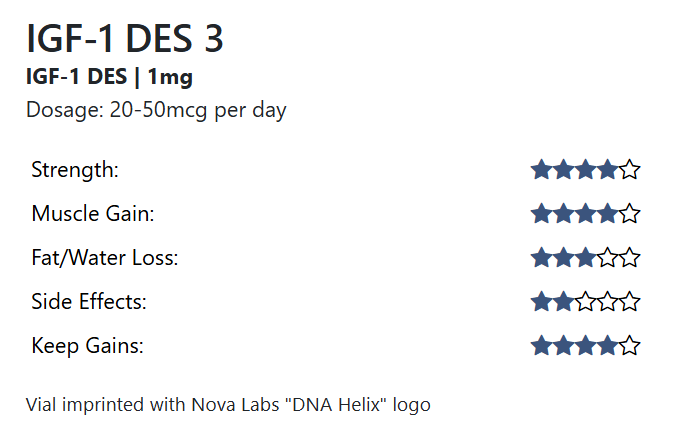Click the "IGF-1 DES | 1mg" subtitle
Image resolution: width=693 pixels, height=442 pixels.
click(x=109, y=77)
